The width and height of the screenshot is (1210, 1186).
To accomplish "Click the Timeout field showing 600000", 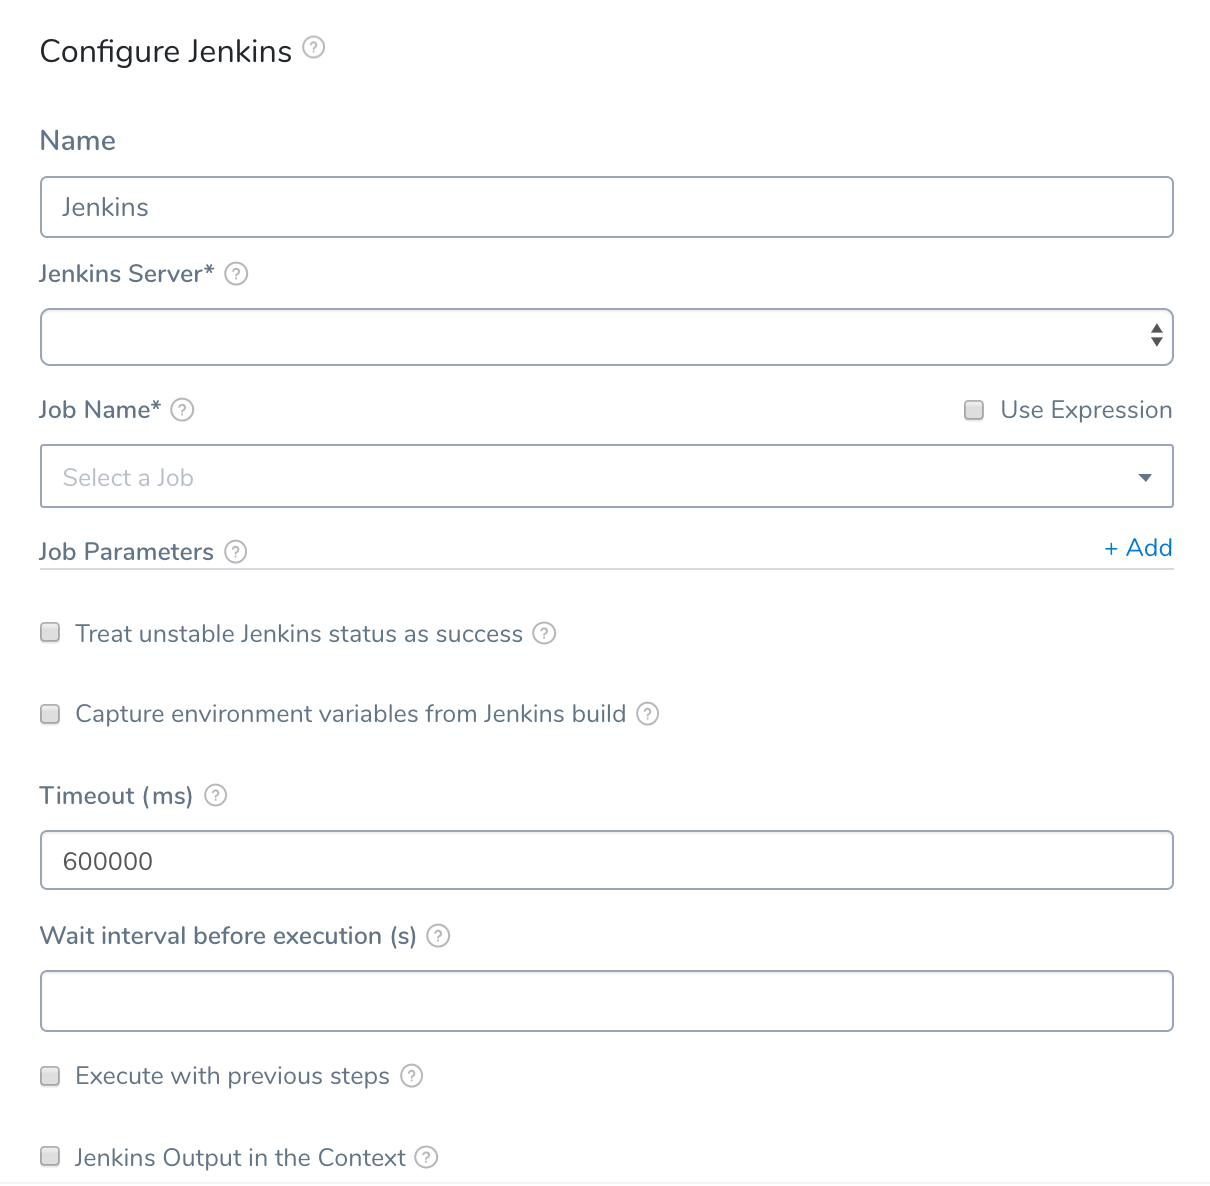I will point(606,860).
